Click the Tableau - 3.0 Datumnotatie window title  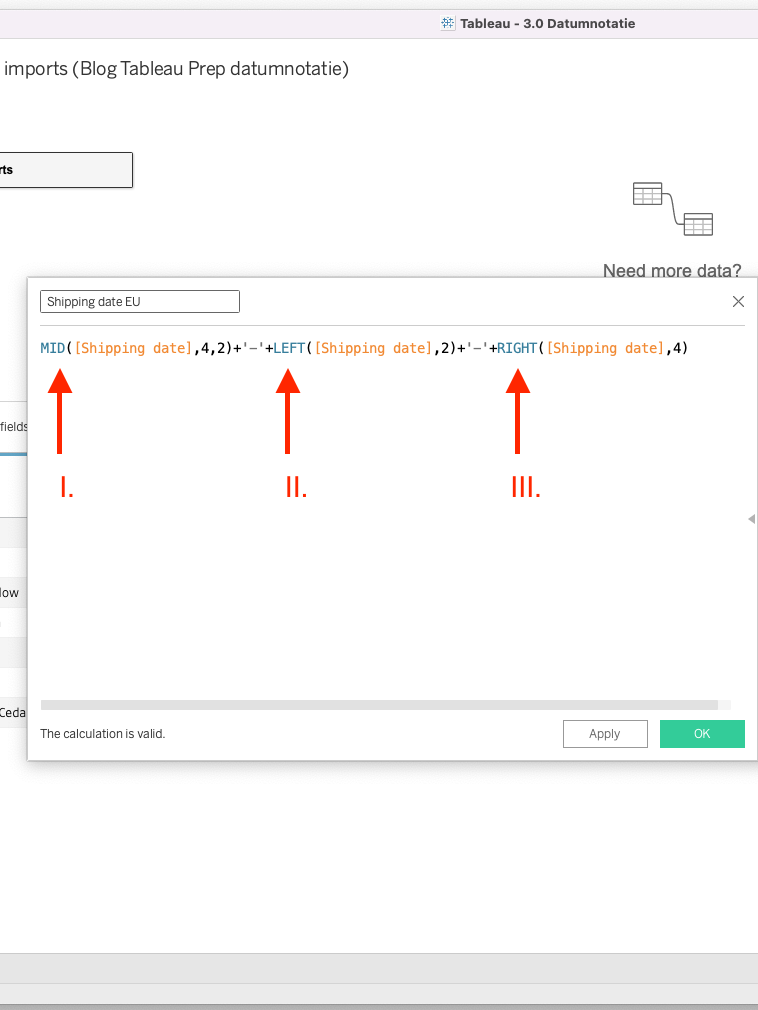[x=546, y=23]
